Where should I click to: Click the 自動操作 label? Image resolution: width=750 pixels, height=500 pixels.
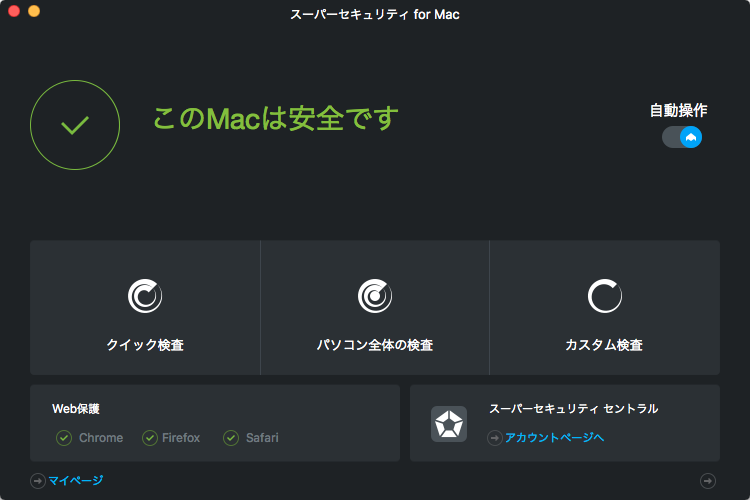pos(678,111)
